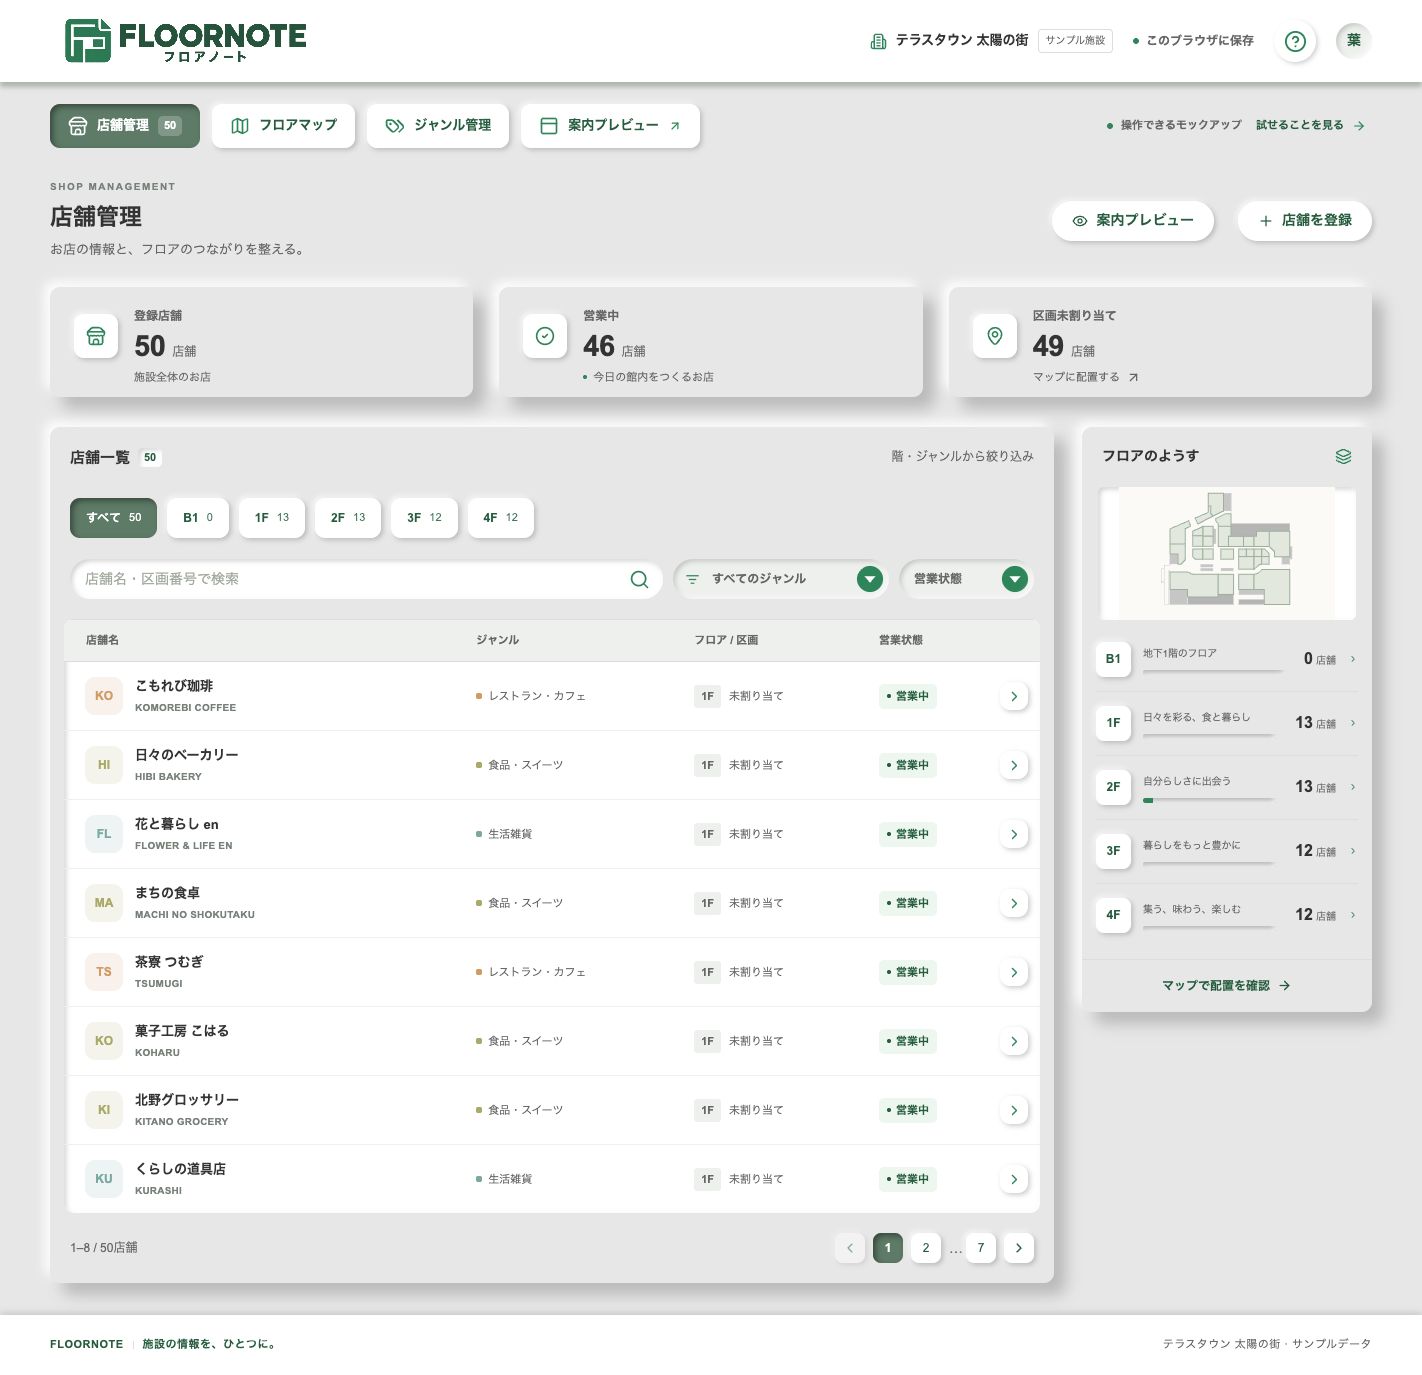Viewport: 1422px width, 1375px height.
Task: Click the 店舗を登録 button
Action: 1305,221
